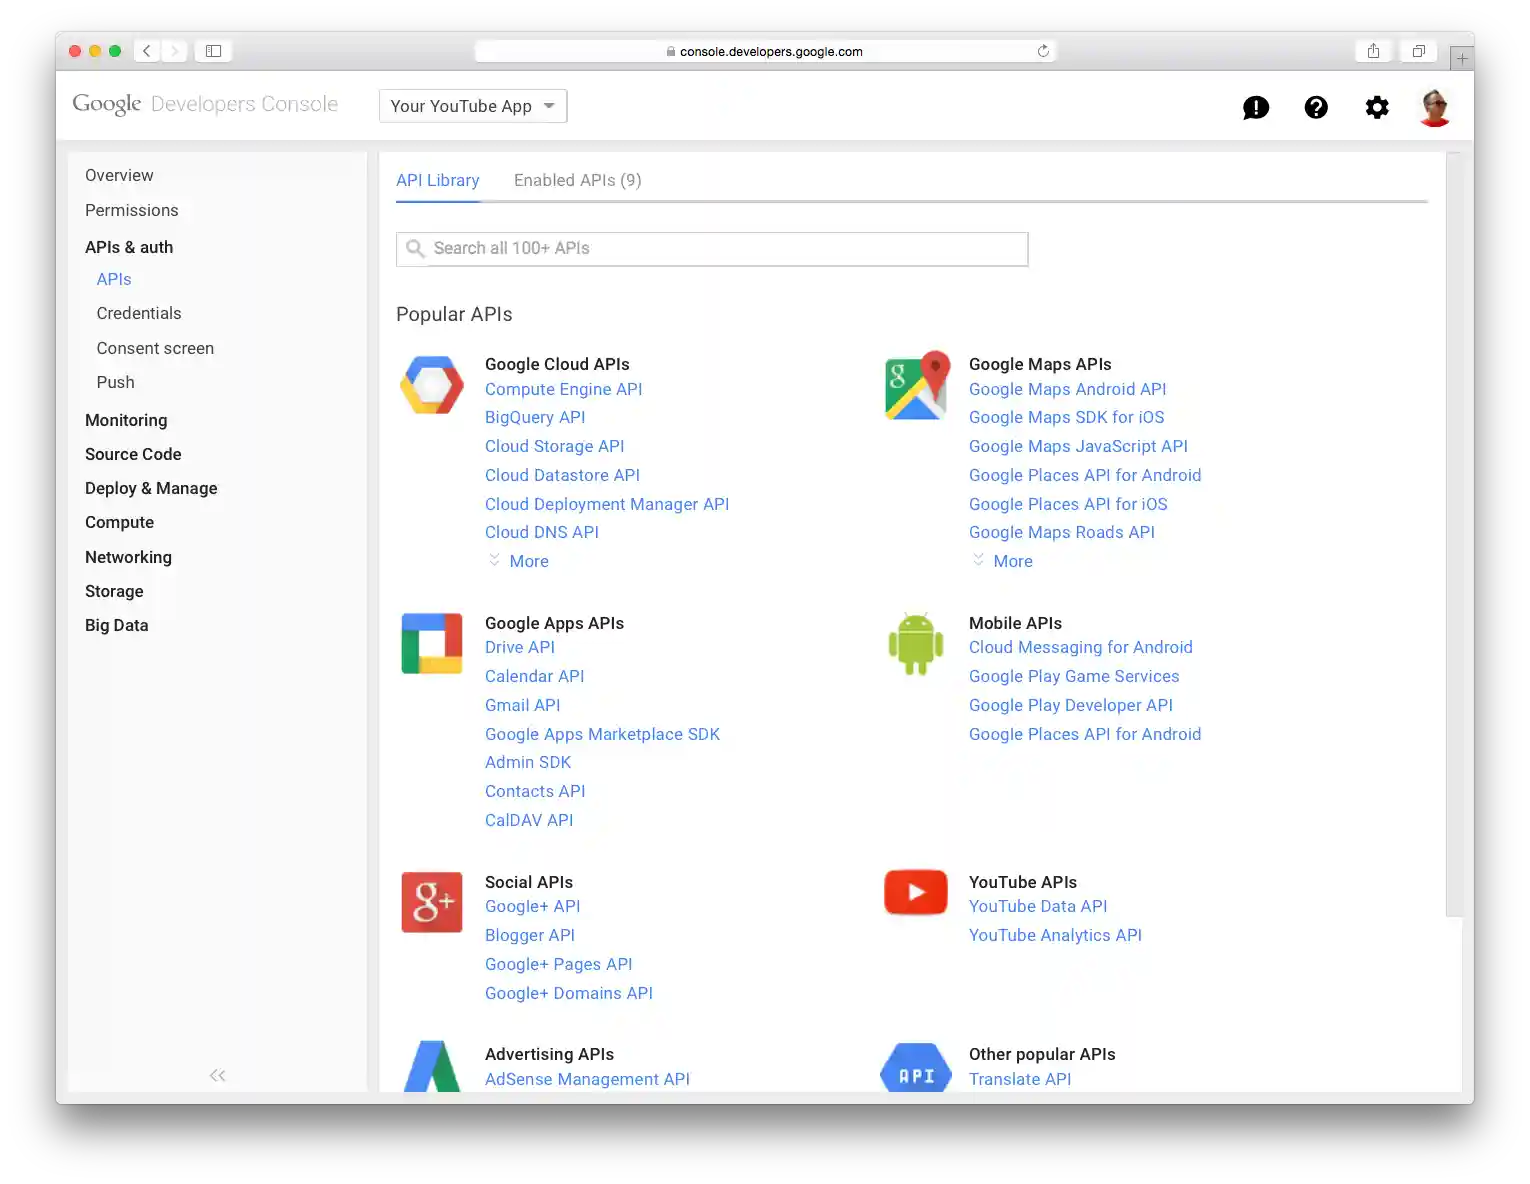Go forward with Safari's forward arrow

pos(174,51)
